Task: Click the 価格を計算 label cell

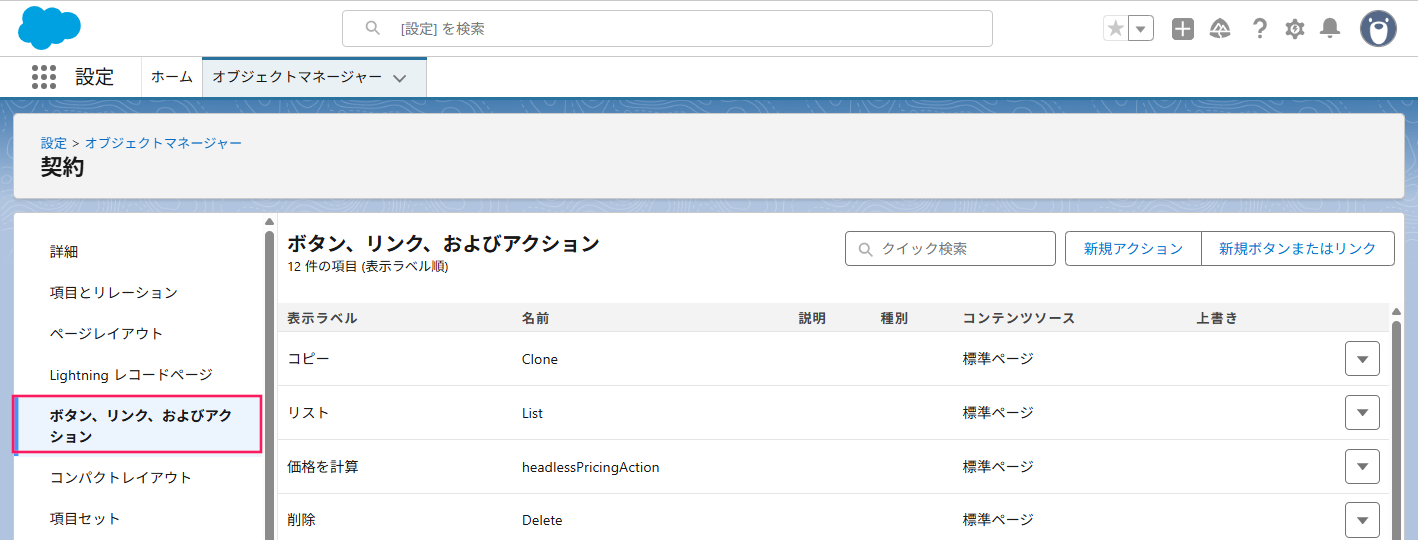Action: coord(322,467)
